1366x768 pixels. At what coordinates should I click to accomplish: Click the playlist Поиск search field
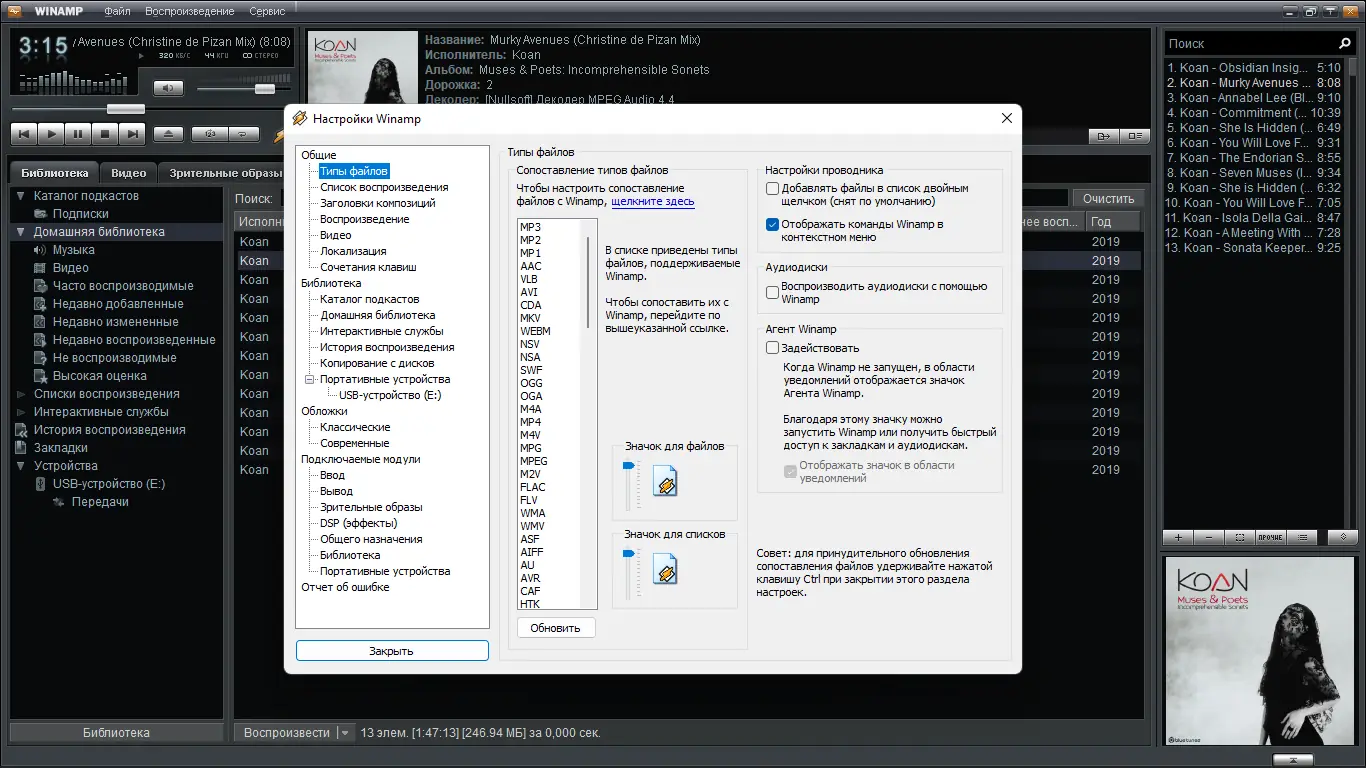point(1250,44)
